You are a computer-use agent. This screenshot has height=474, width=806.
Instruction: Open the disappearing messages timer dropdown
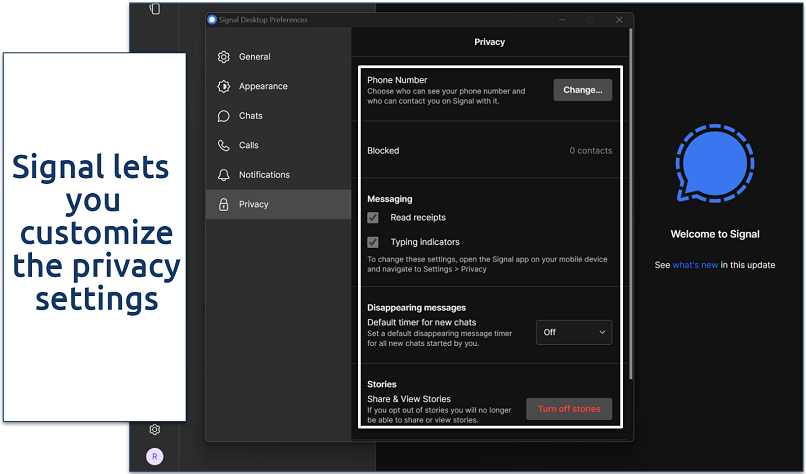tap(574, 332)
